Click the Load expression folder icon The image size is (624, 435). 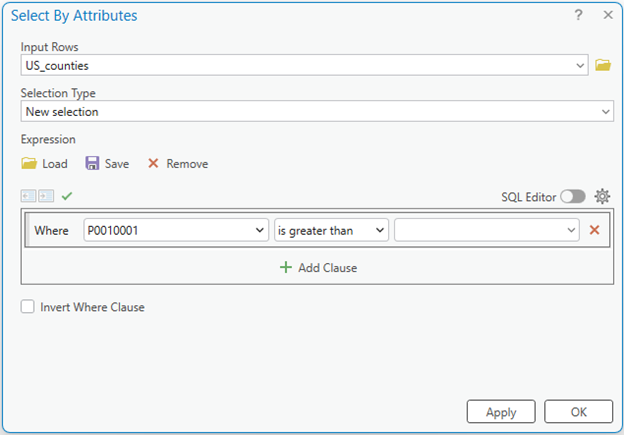click(x=29, y=163)
